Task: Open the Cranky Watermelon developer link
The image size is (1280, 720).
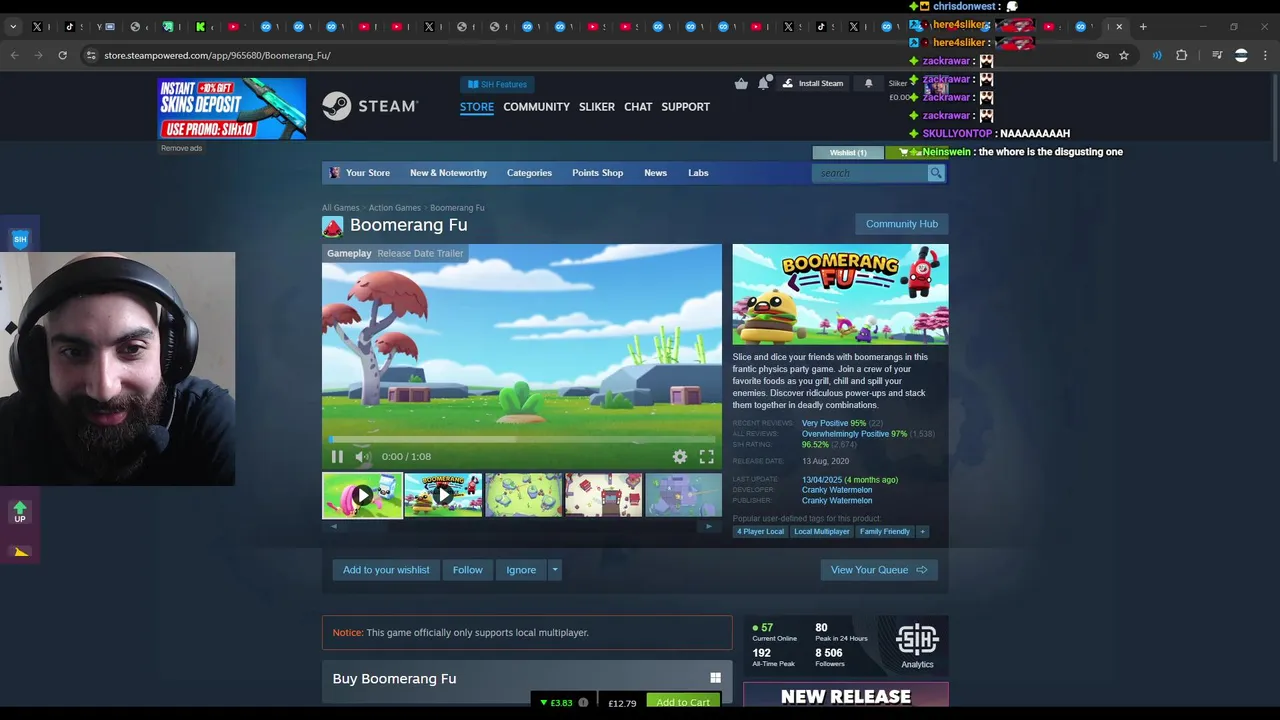Action: coord(837,490)
